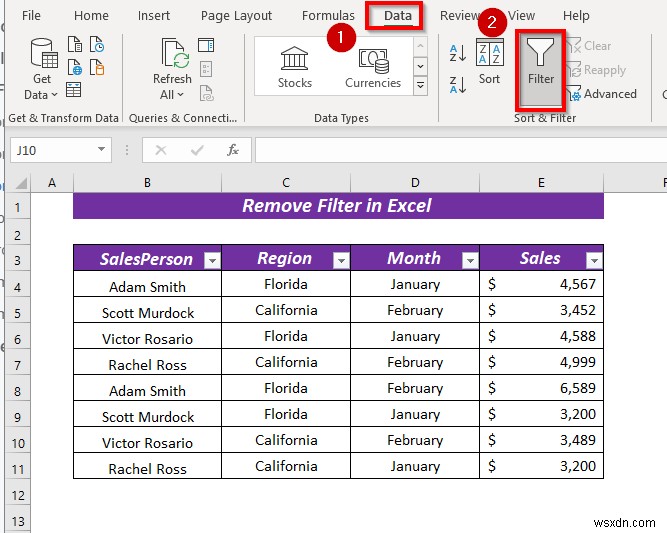
Task: Click in the formula bar input
Action: 461,150
